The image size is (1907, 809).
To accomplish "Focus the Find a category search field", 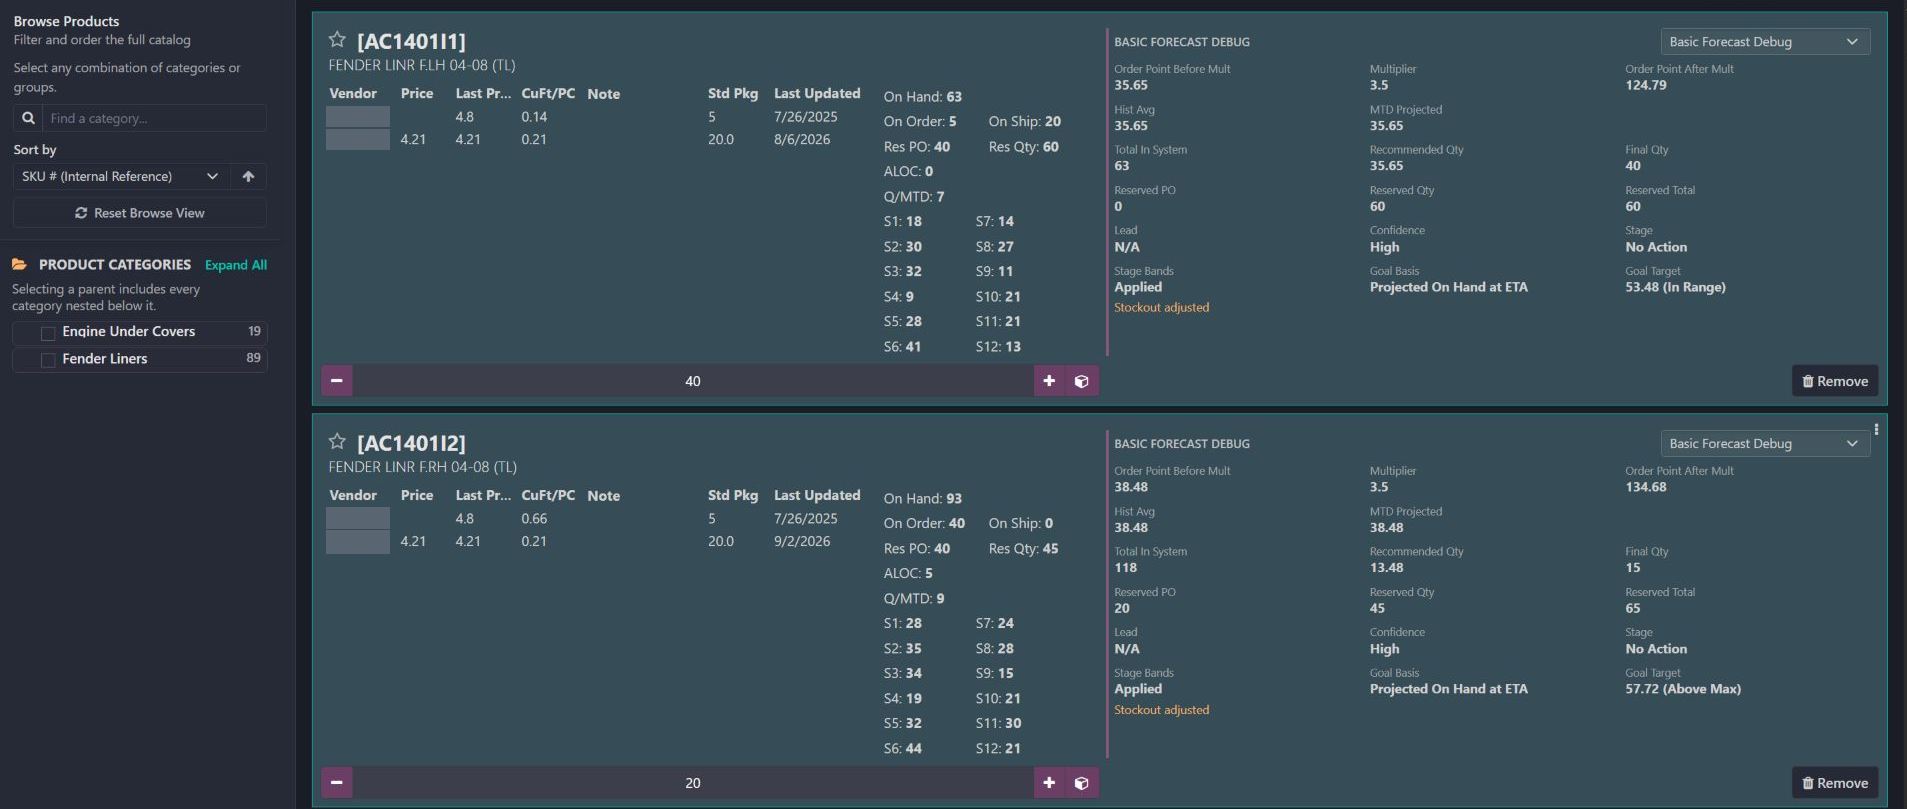I will pos(154,118).
